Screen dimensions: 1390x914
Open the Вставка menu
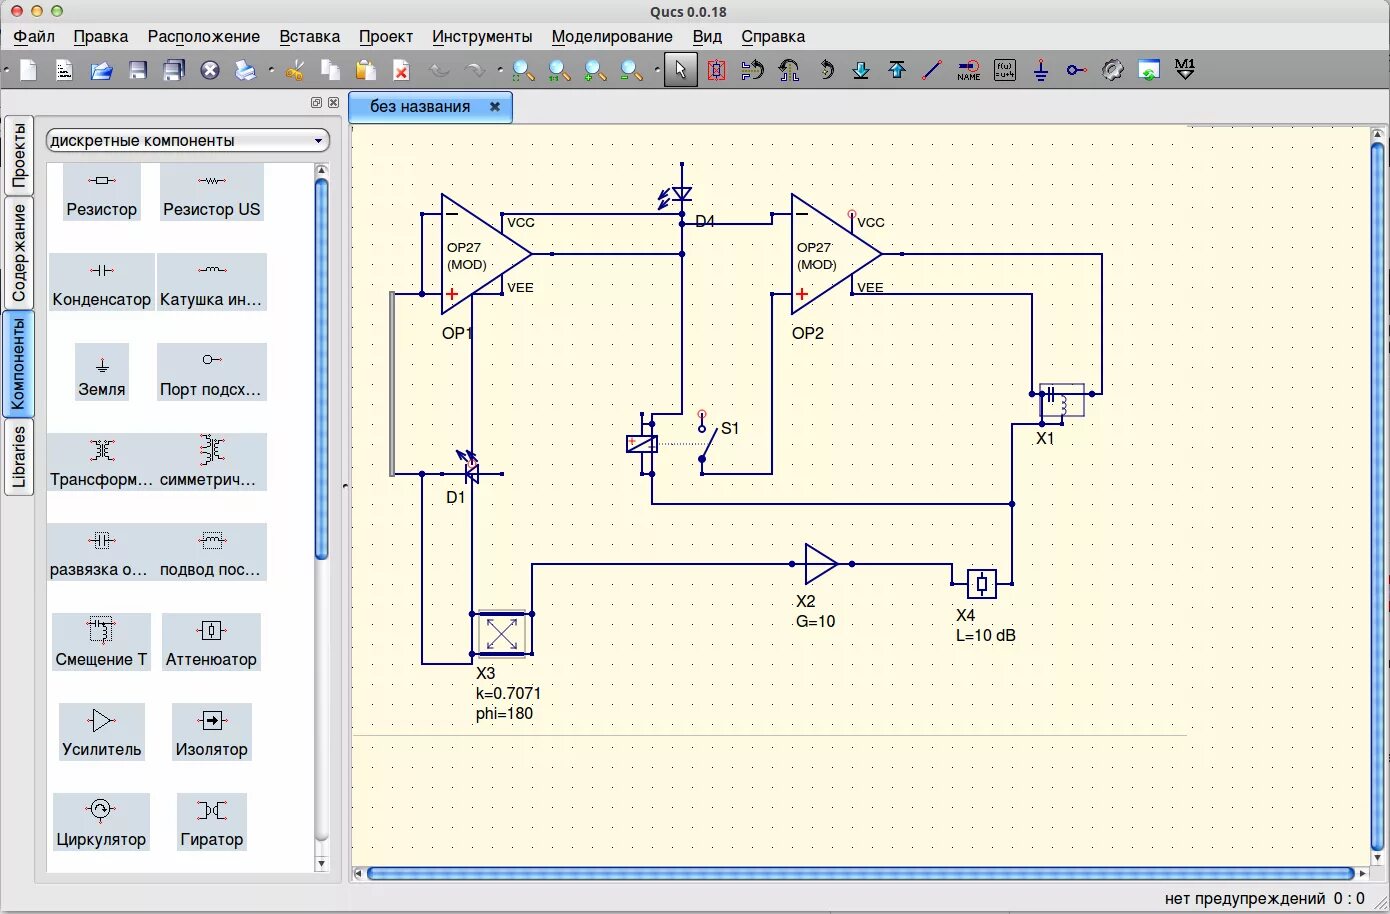[310, 36]
